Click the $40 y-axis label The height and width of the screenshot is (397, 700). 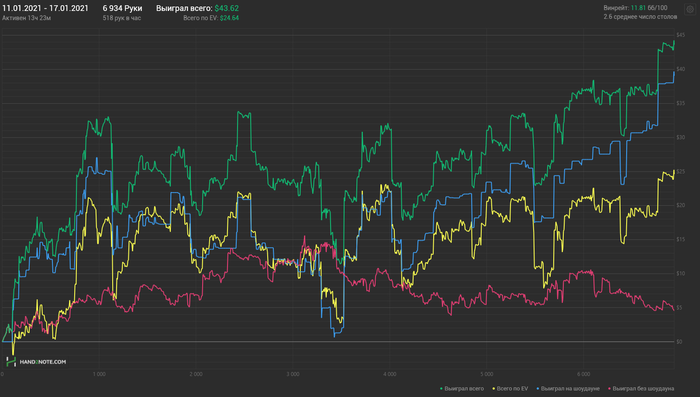[680, 69]
